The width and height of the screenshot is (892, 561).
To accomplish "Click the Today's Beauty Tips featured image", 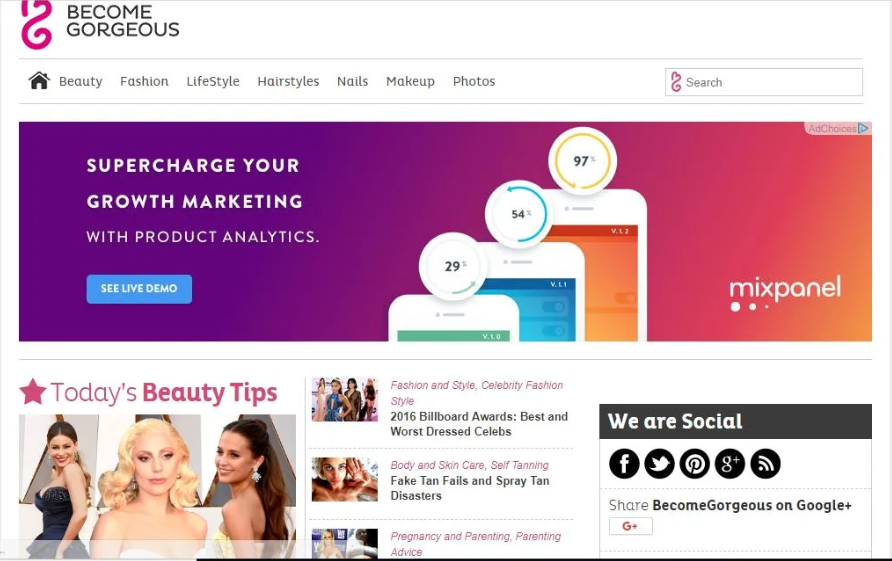I will (158, 486).
